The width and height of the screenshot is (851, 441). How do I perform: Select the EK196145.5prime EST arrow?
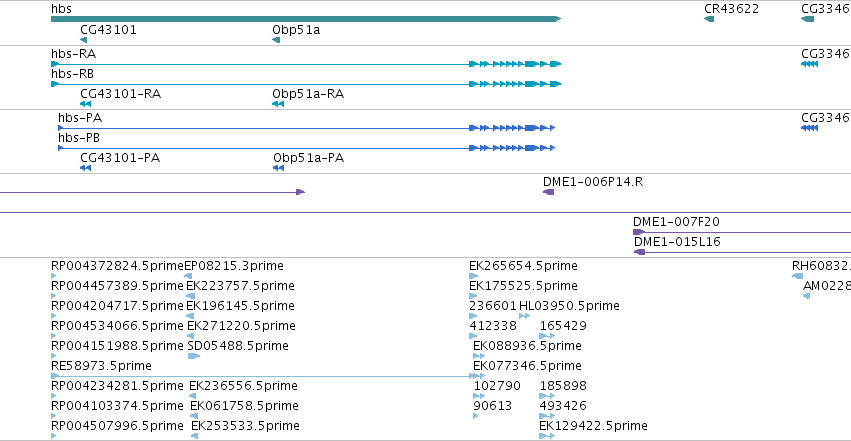[190, 316]
